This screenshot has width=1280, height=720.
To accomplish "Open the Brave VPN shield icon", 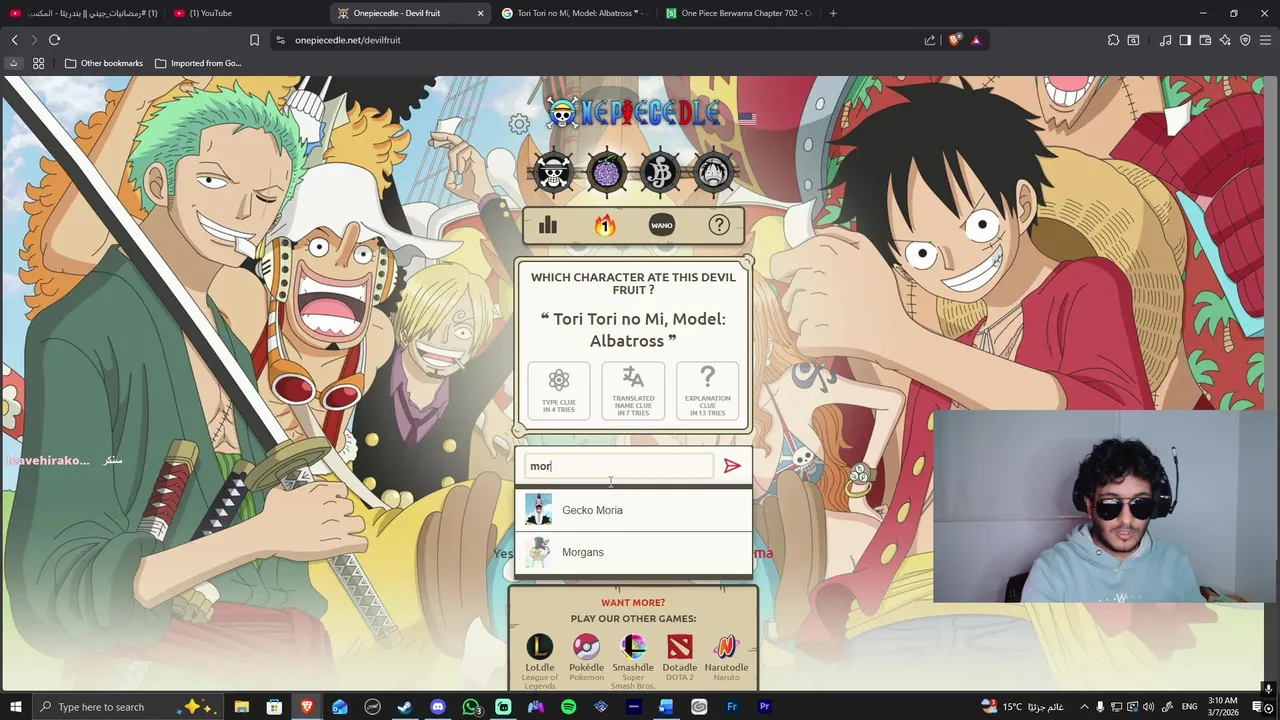I will [1245, 40].
